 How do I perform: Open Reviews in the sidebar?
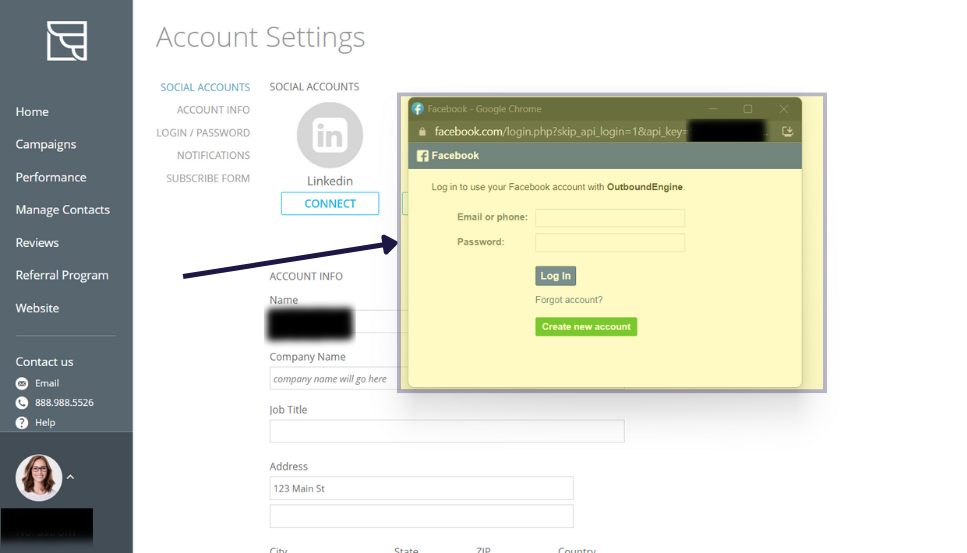click(37, 242)
